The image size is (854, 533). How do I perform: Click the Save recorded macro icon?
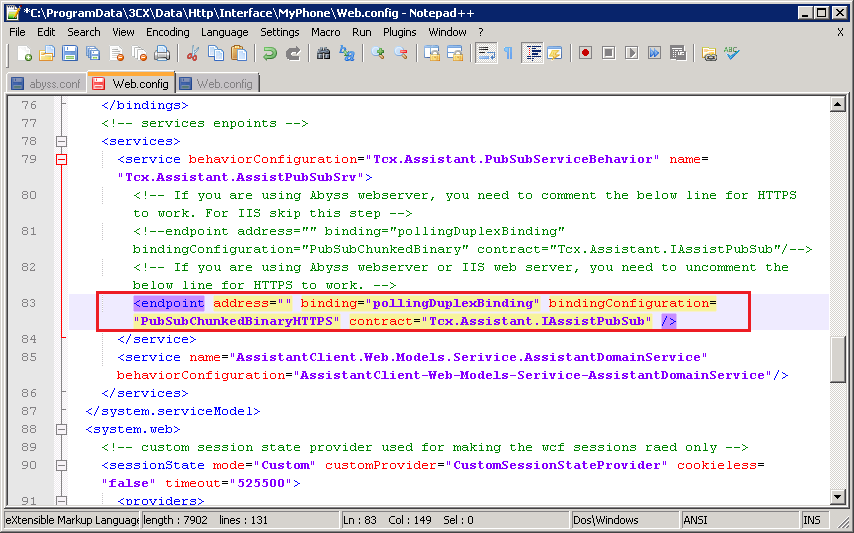[678, 53]
